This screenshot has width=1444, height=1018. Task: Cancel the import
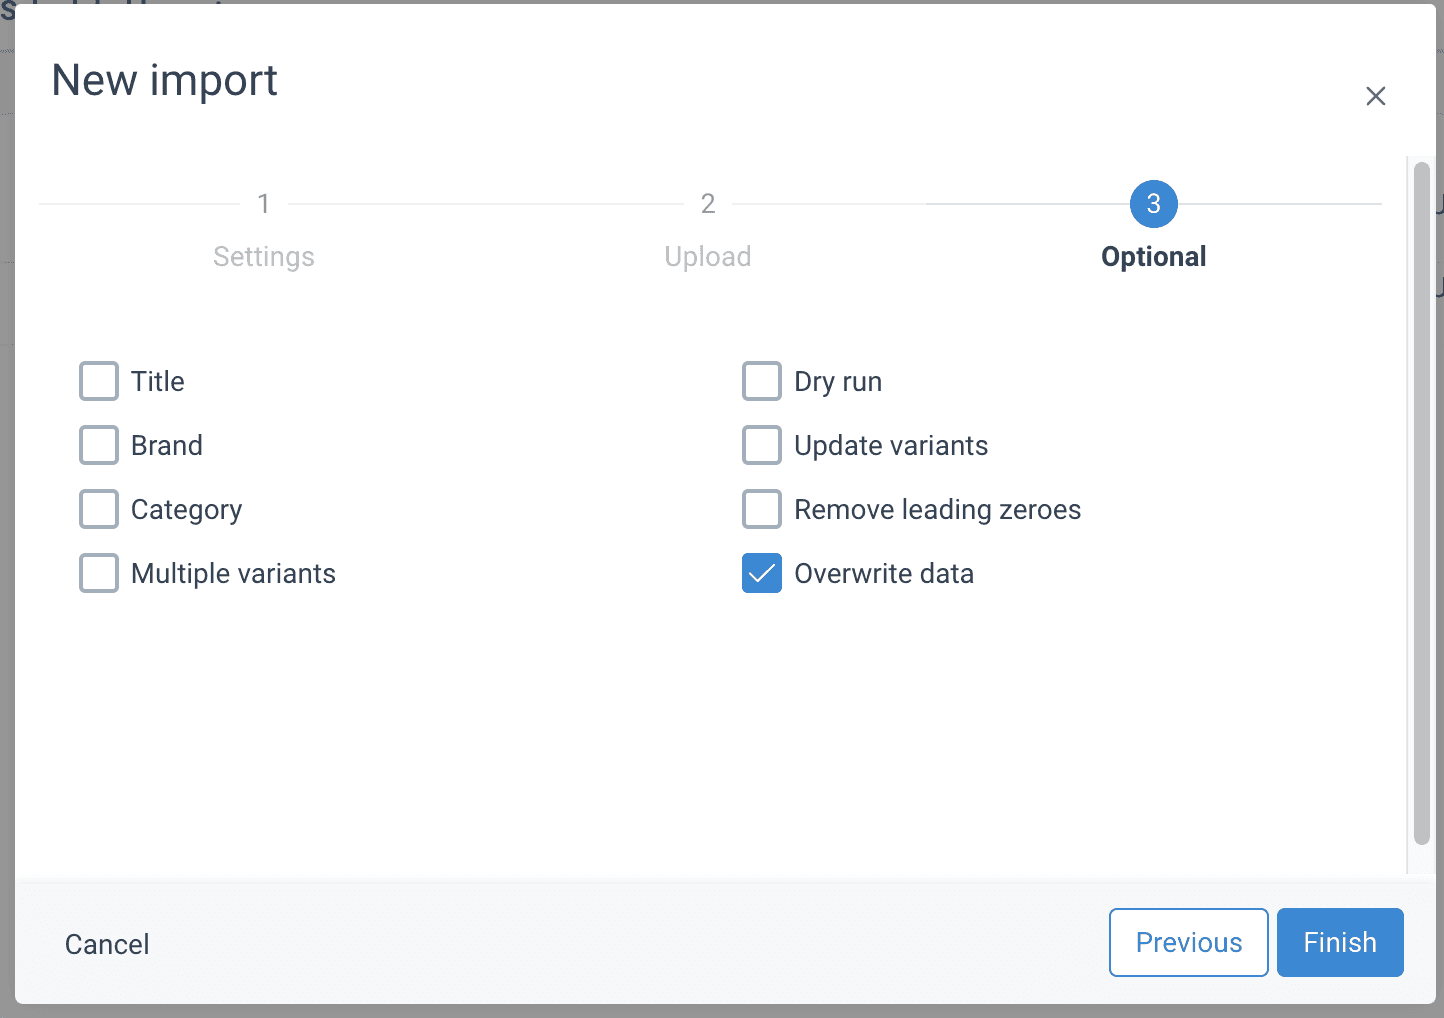click(107, 944)
